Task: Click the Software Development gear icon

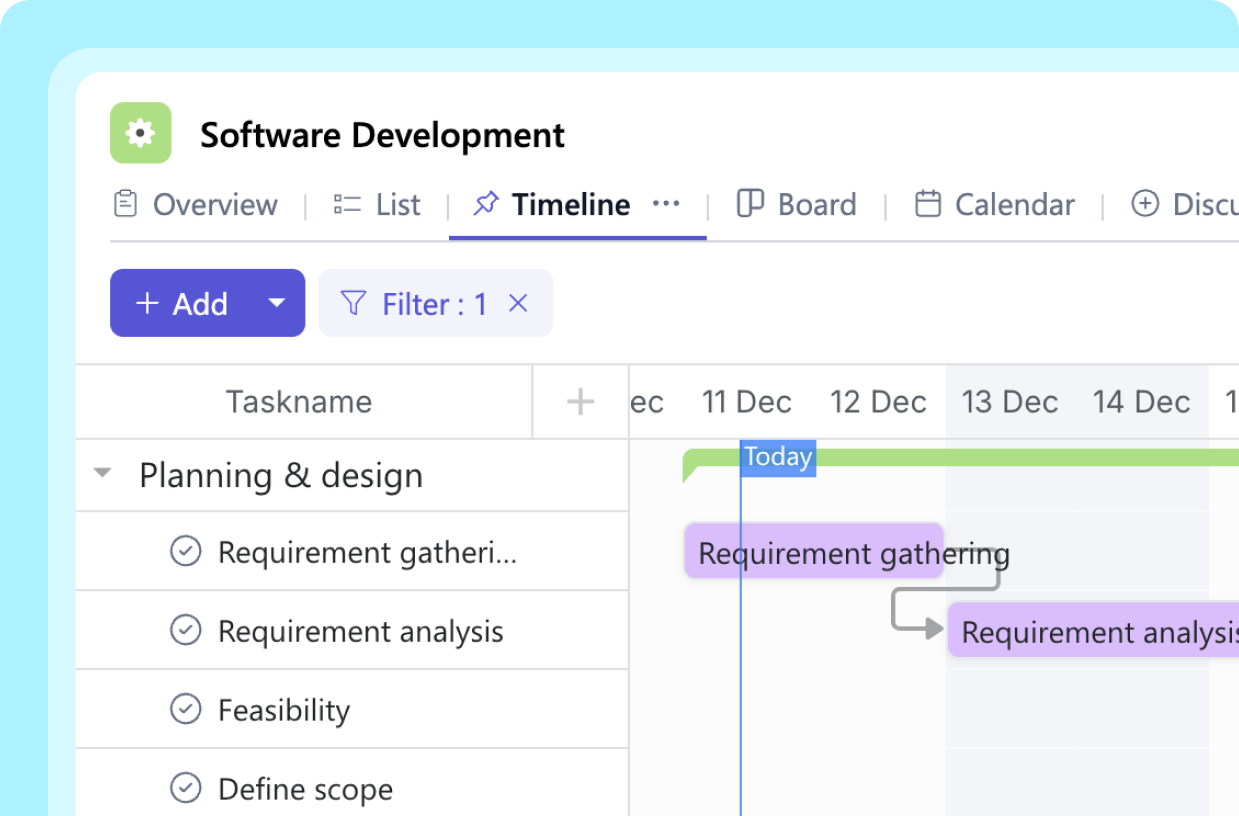Action: 140,133
